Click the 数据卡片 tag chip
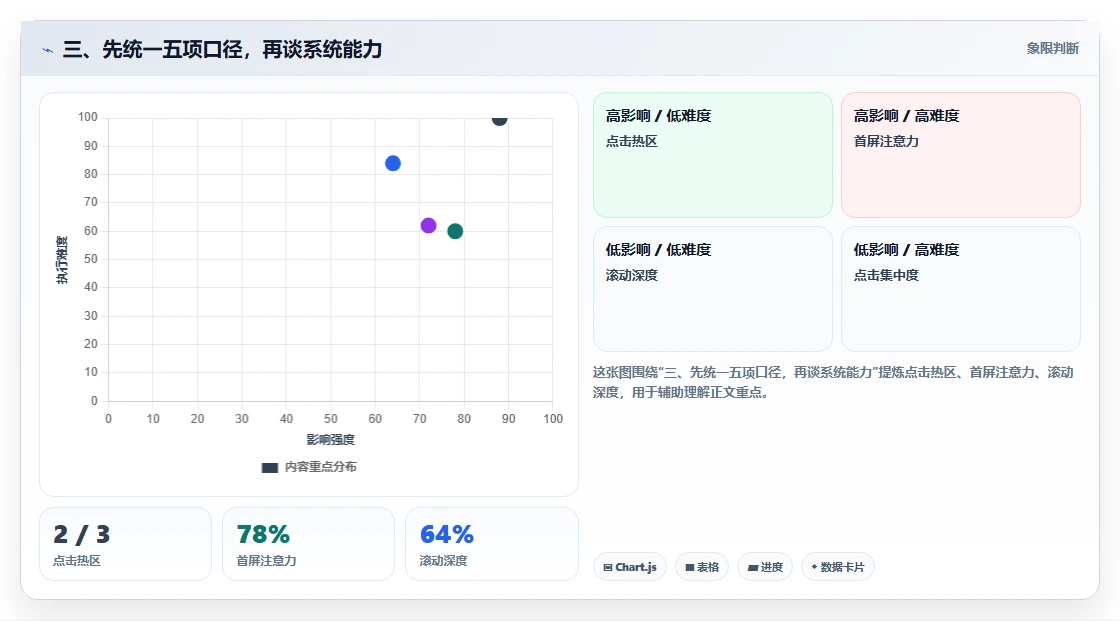Viewport: 1120px width, 621px height. [838, 567]
